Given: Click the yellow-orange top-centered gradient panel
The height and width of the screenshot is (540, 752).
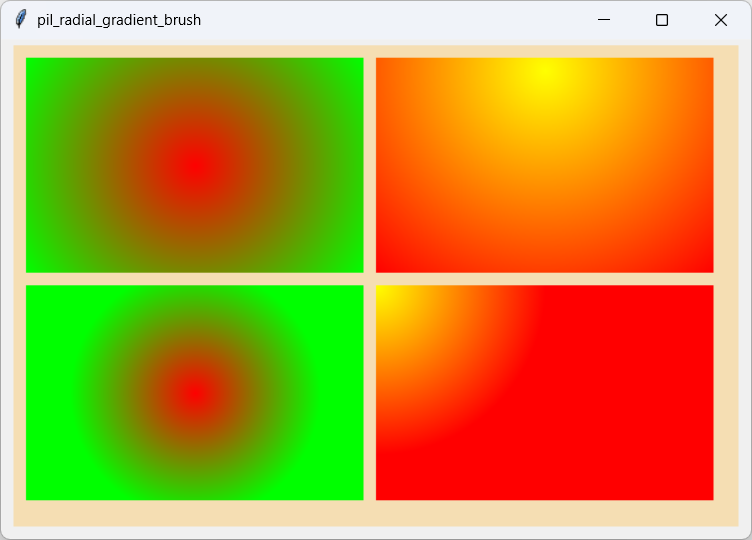Looking at the screenshot, I should click(x=545, y=165).
